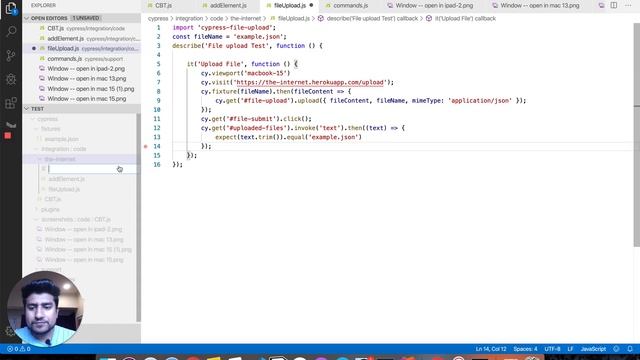
Task: Open the editor more actions menu
Action: (628, 5)
